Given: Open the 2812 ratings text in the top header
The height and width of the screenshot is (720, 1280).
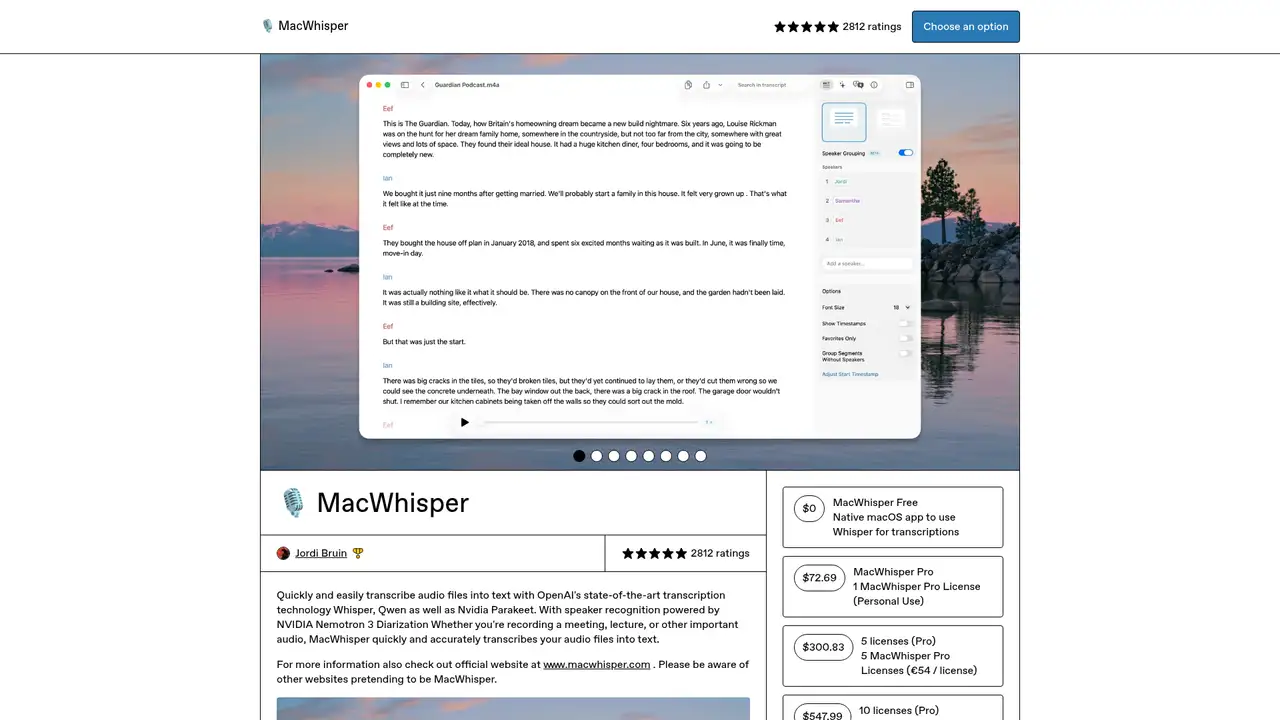Looking at the screenshot, I should 872,27.
